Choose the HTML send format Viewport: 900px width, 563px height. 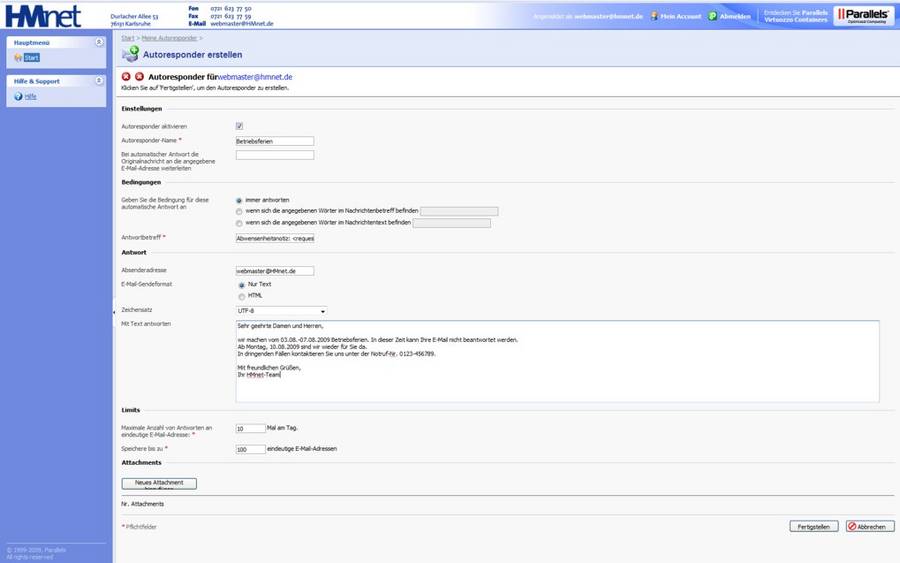coord(242,296)
